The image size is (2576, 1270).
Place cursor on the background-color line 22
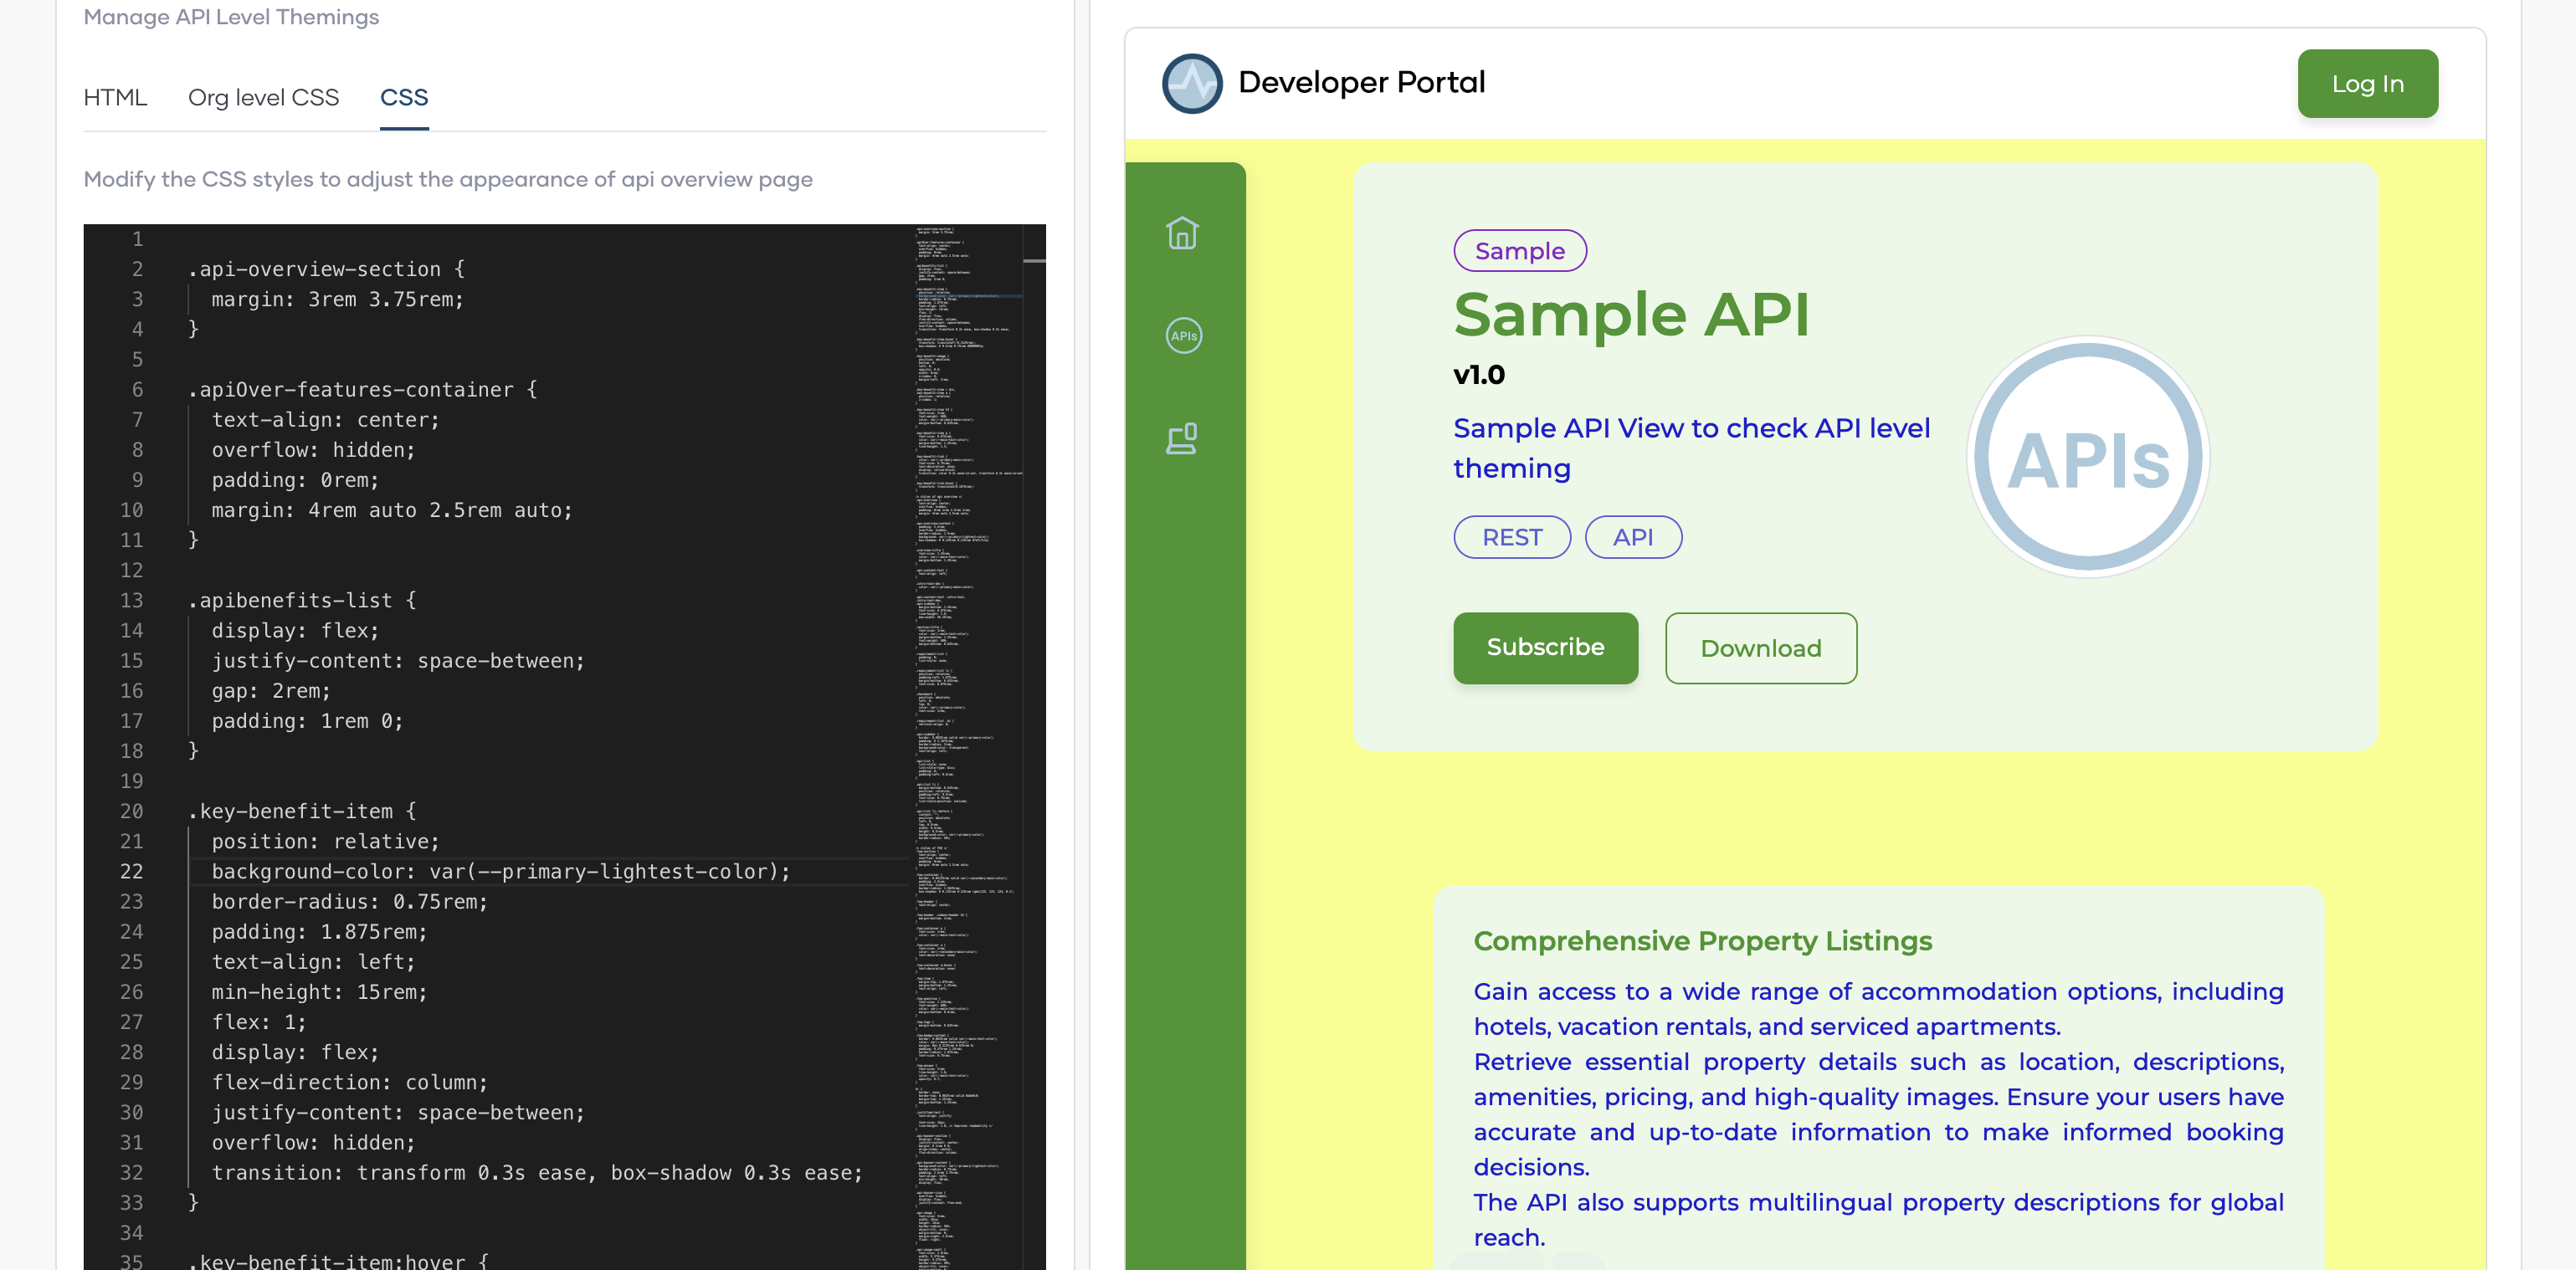tap(500, 871)
